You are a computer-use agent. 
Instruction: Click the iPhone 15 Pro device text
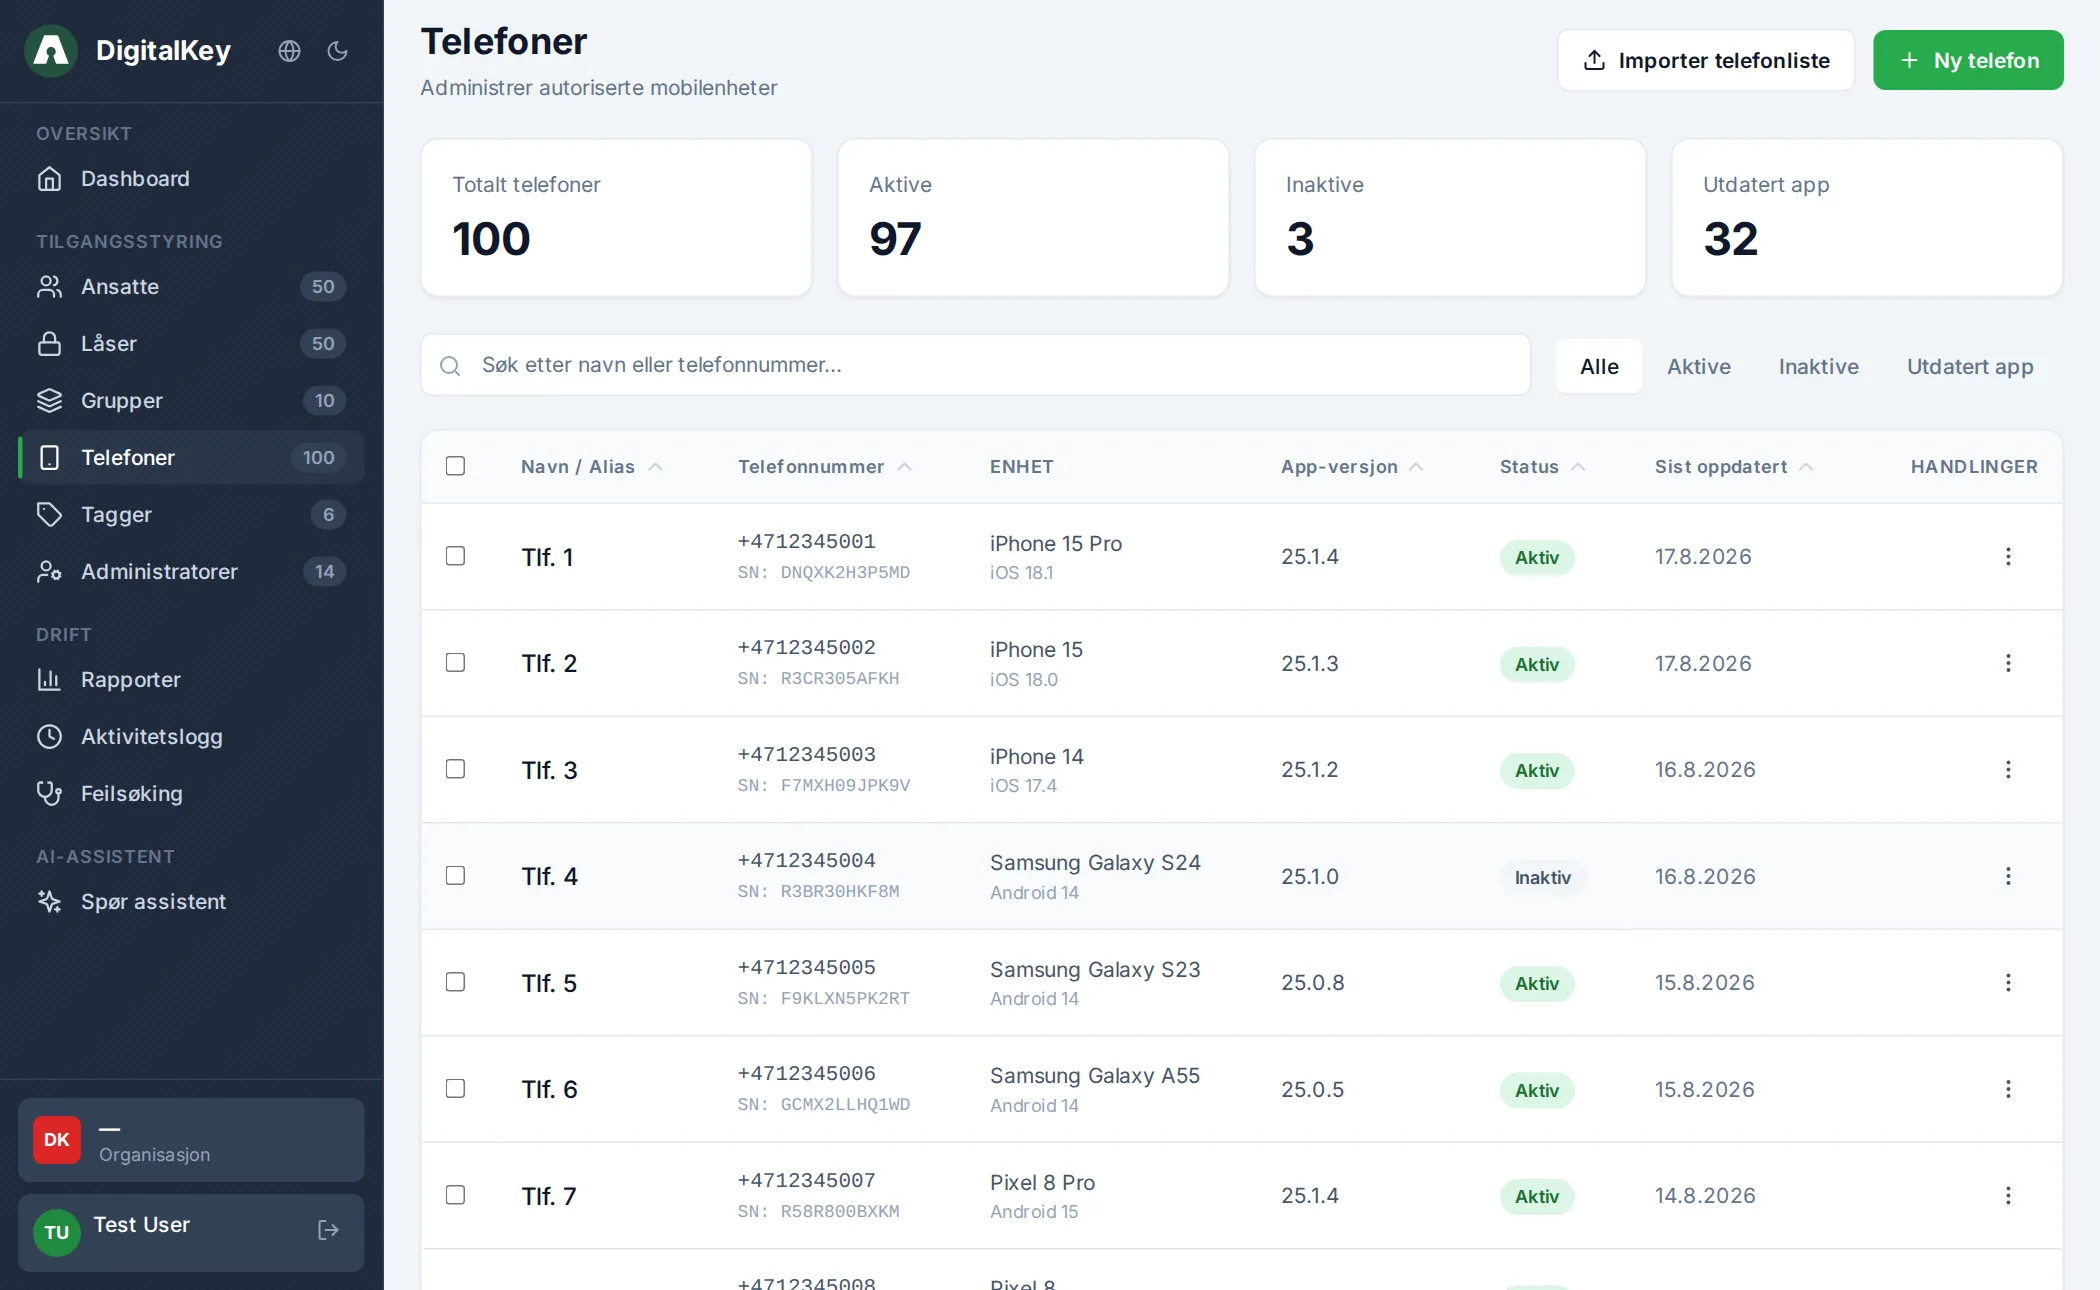click(x=1056, y=544)
